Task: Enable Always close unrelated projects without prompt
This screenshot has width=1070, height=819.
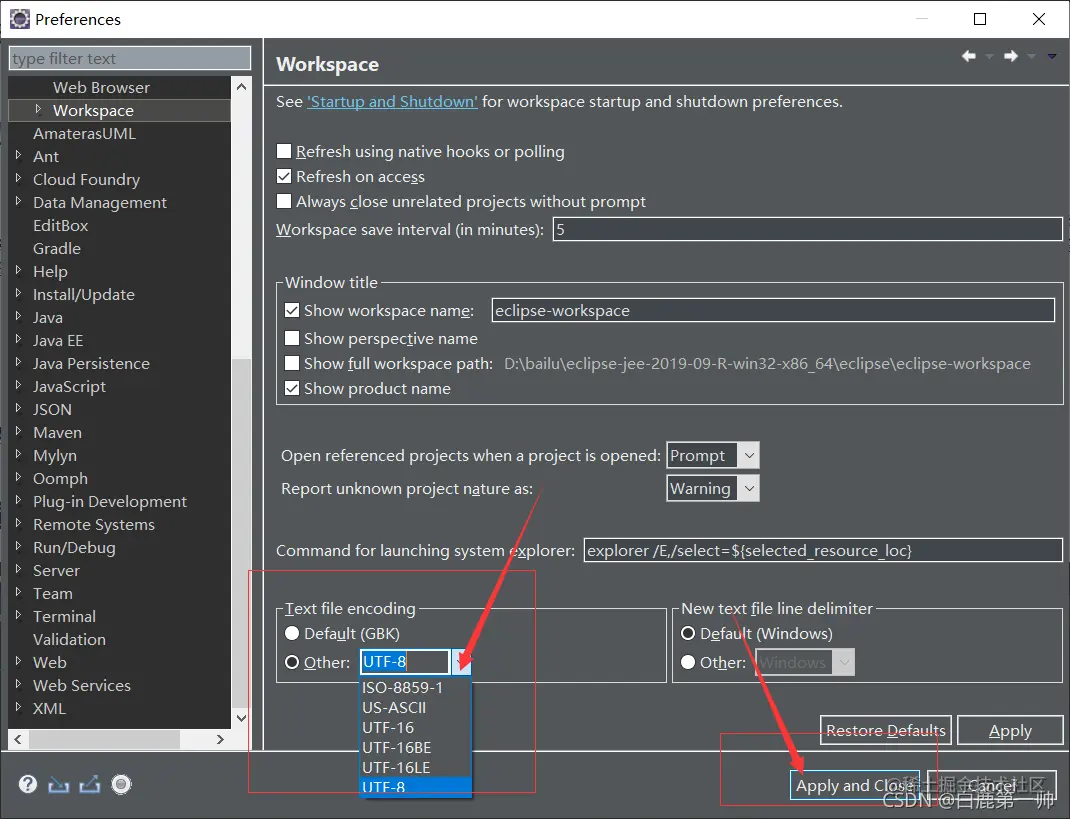Action: pyautogui.click(x=284, y=201)
